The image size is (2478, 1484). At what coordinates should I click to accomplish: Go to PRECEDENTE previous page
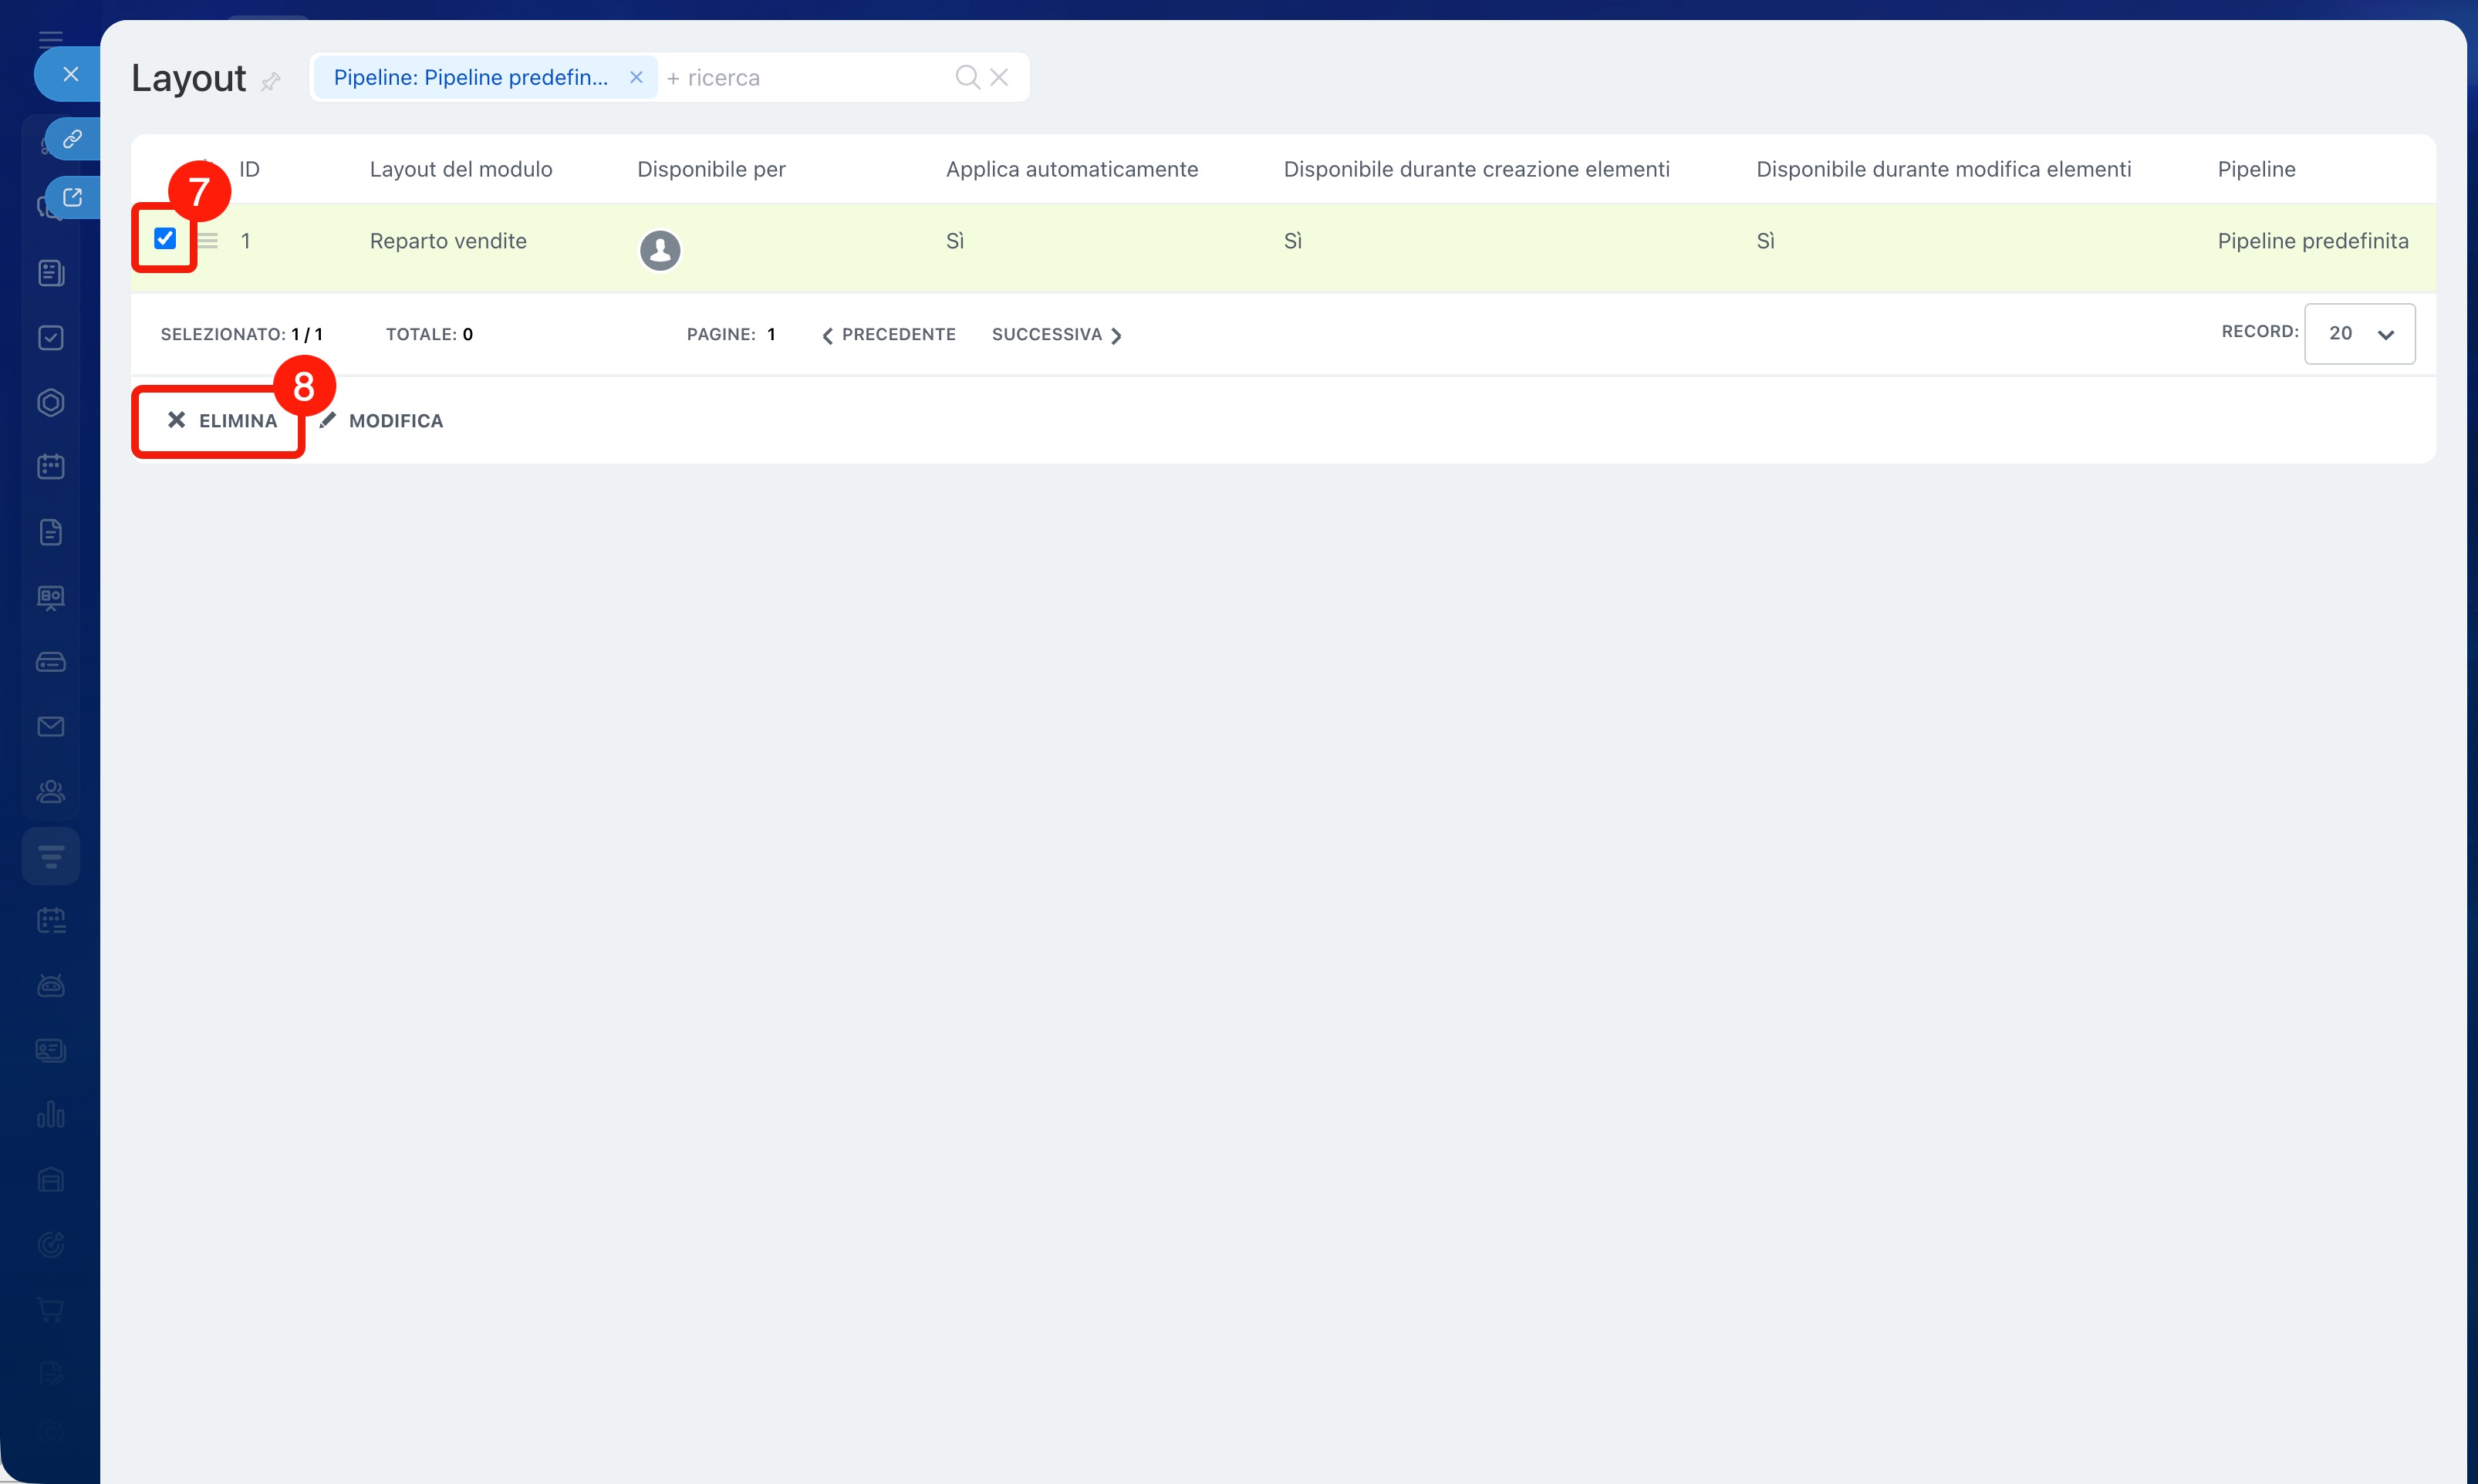coord(888,335)
